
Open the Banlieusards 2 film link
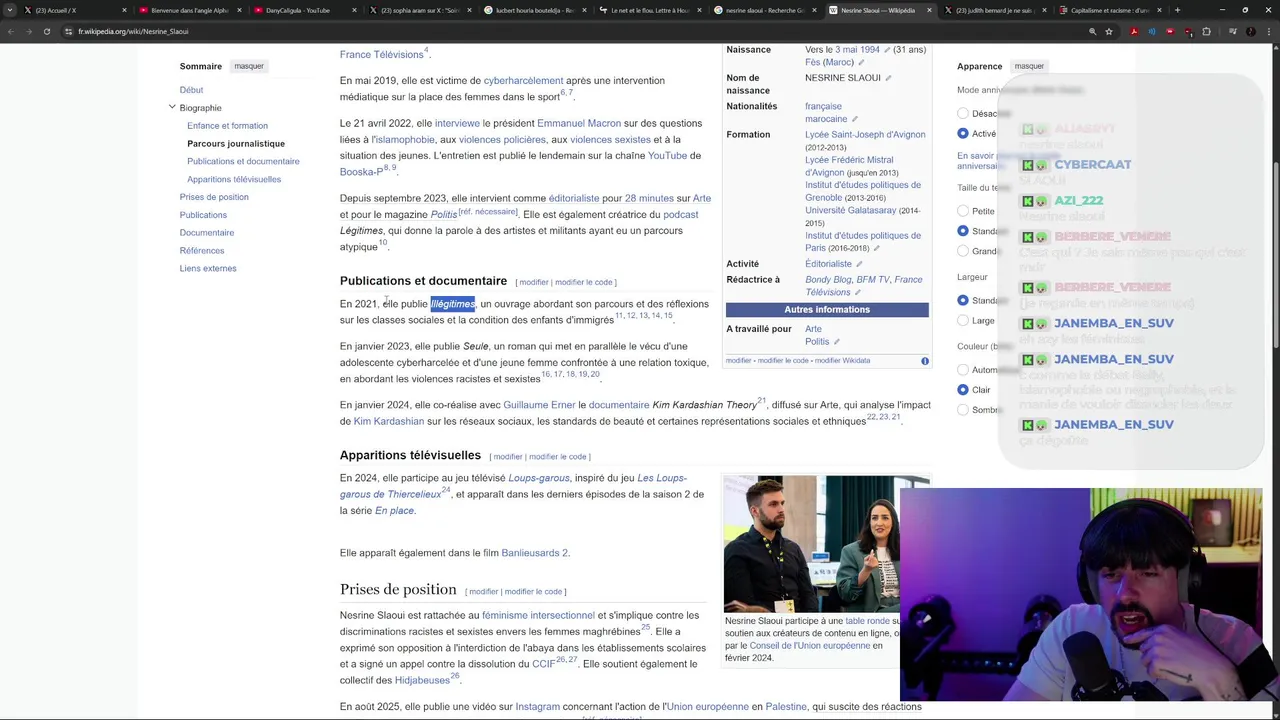point(534,552)
